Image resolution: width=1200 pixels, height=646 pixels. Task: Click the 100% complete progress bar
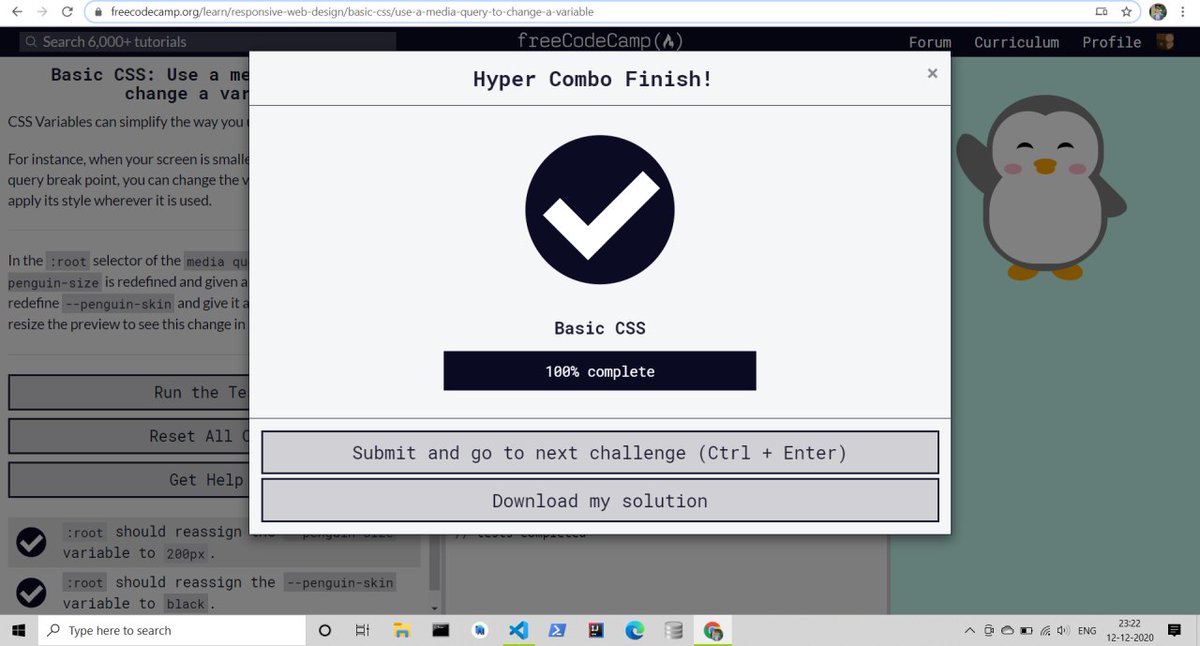point(599,370)
